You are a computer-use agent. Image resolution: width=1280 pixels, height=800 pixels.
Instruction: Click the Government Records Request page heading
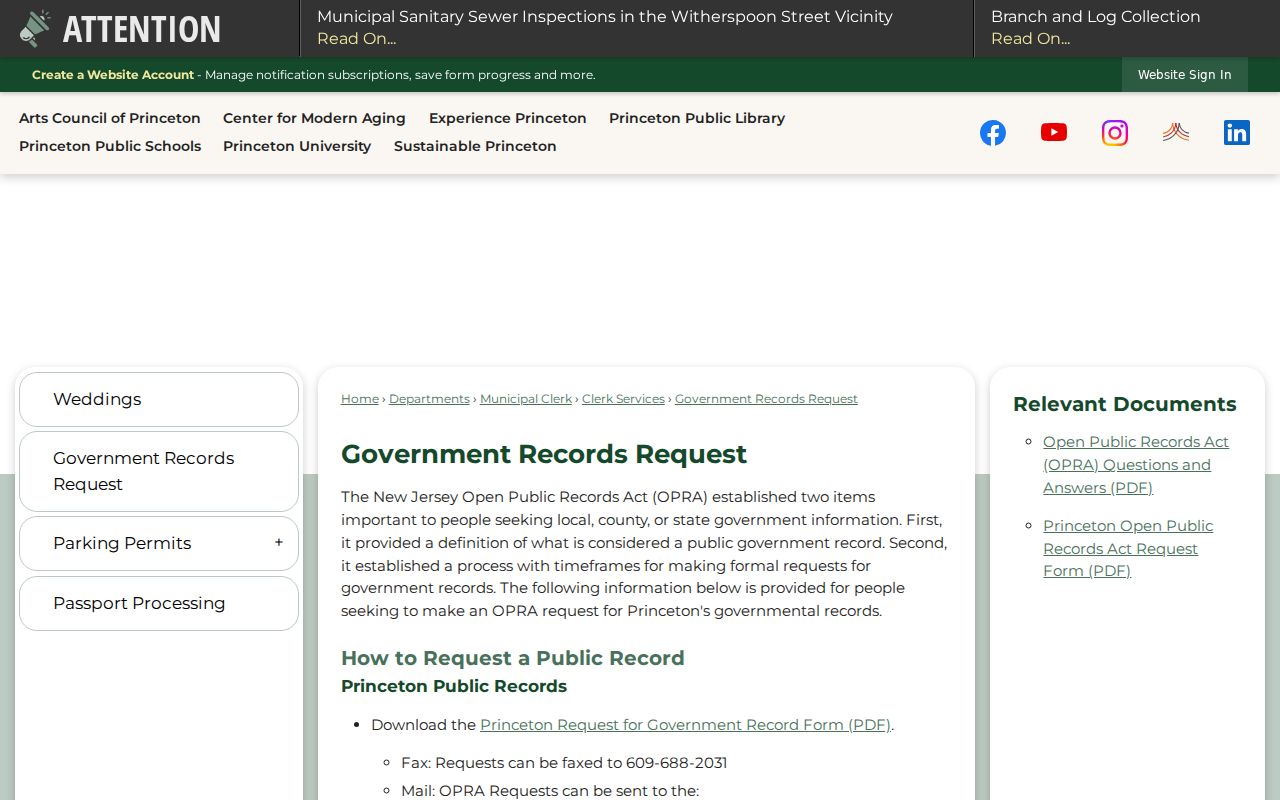(544, 454)
